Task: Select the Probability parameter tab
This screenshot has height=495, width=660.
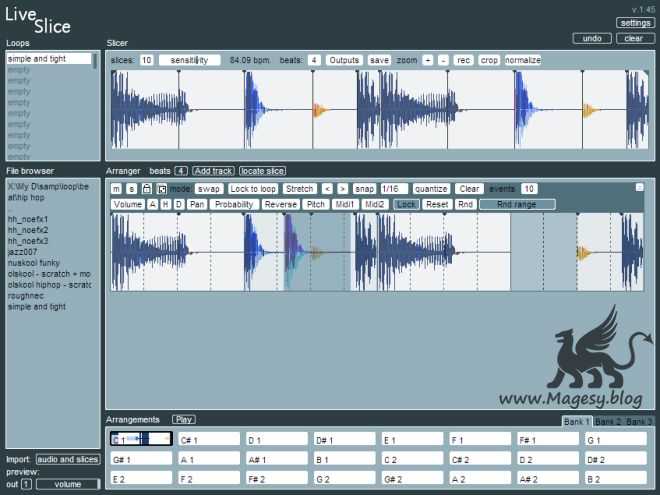Action: [x=234, y=205]
